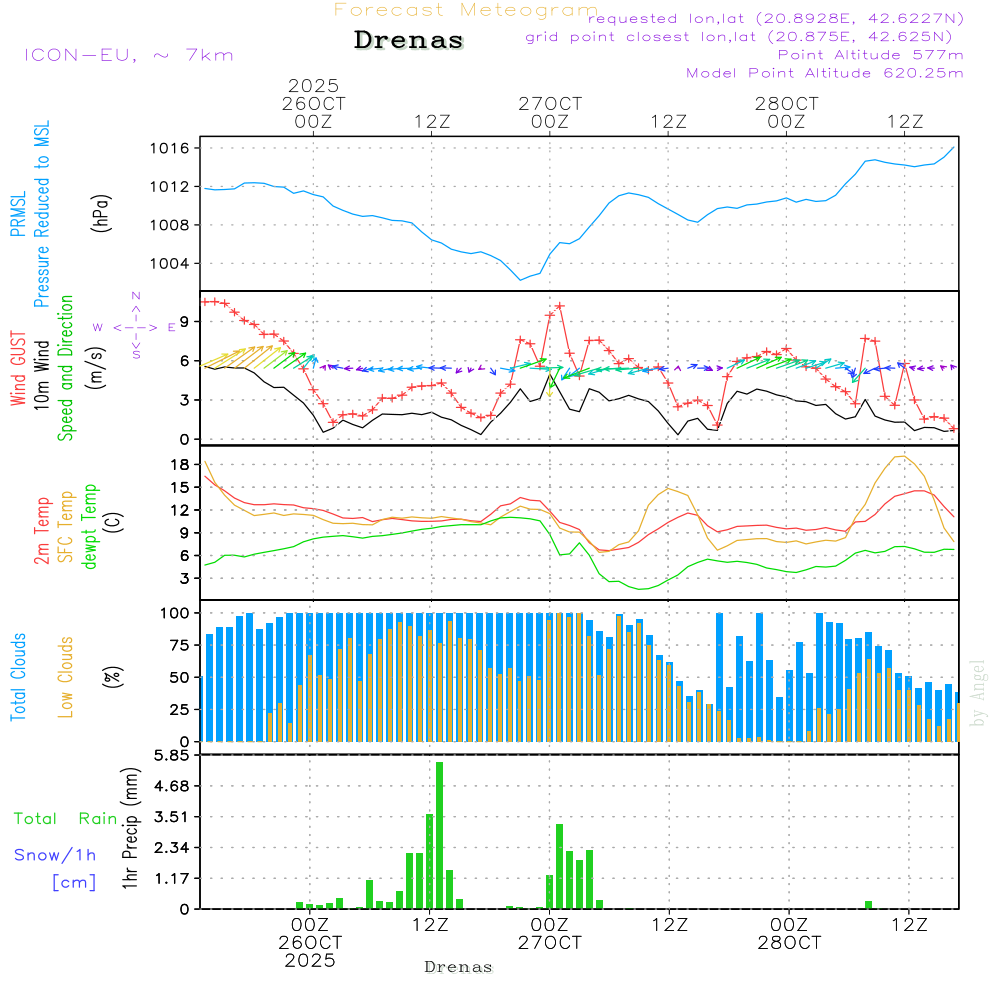The width and height of the screenshot is (1000, 1000).
Task: Click the SFC temperature peak on 28OCT
Action: 901,456
